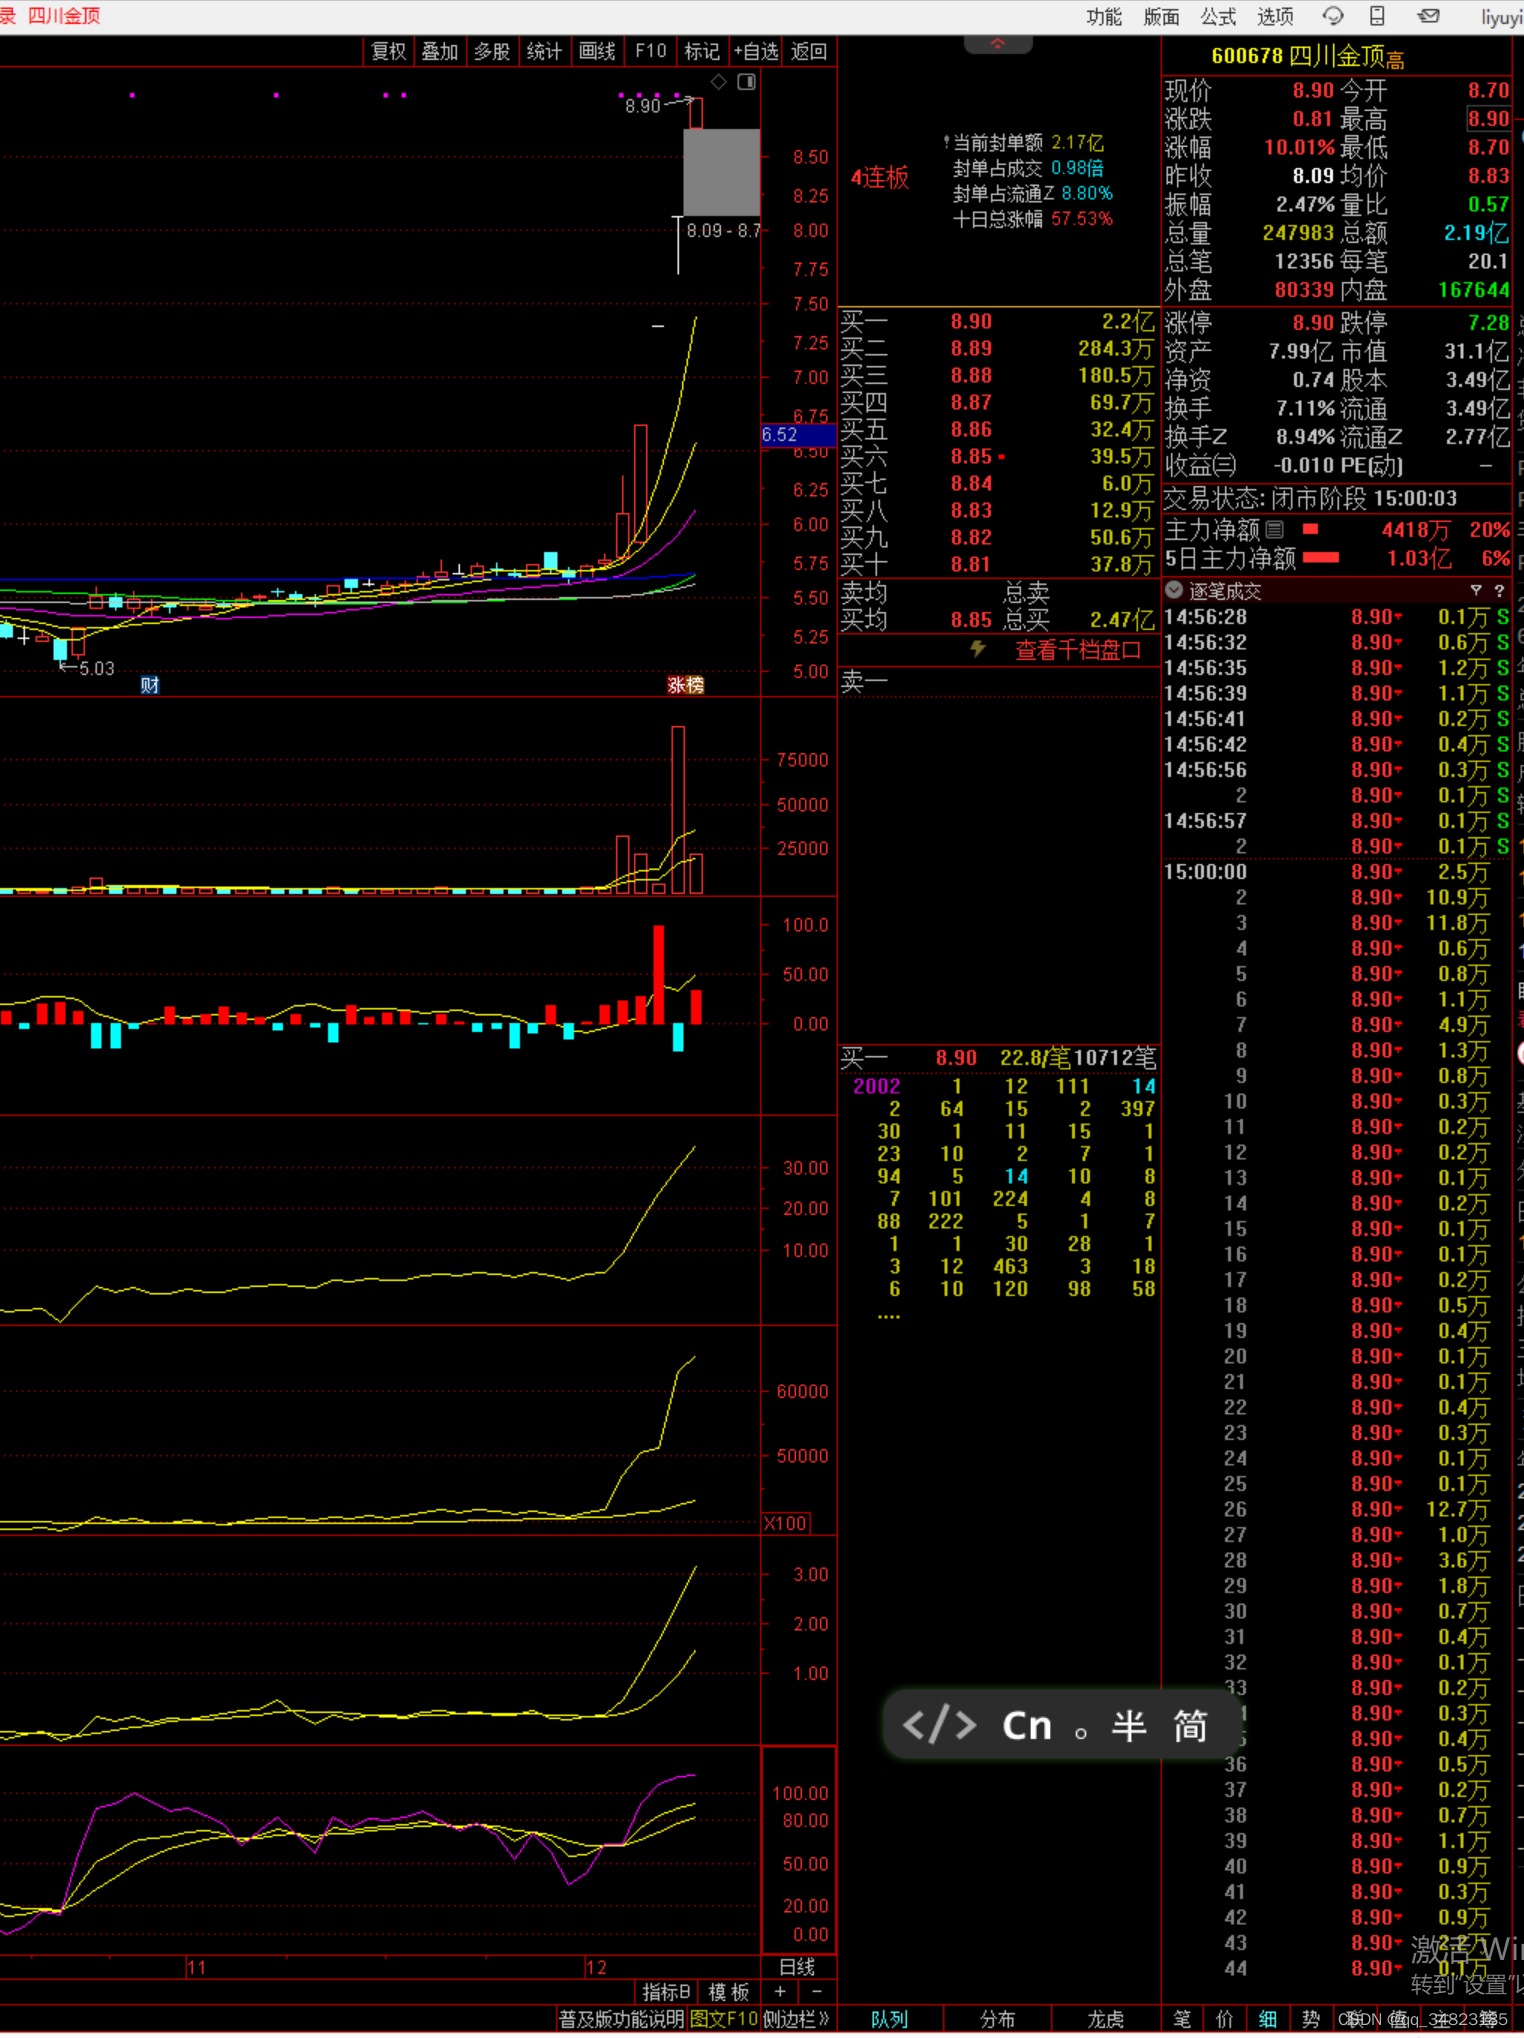Click the 买一 price 8.90 in order book
Viewport: 1524px width, 2038px height.
coord(971,322)
